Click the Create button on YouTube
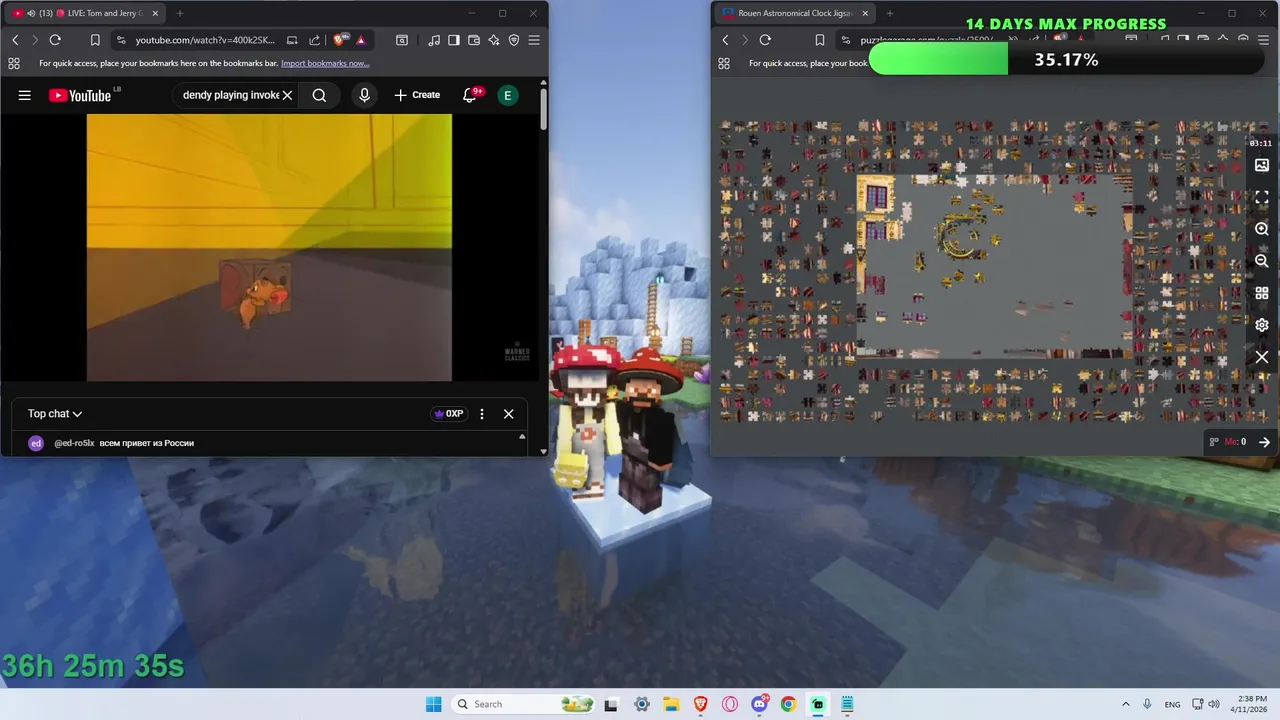The height and width of the screenshot is (720, 1280). pyautogui.click(x=417, y=95)
